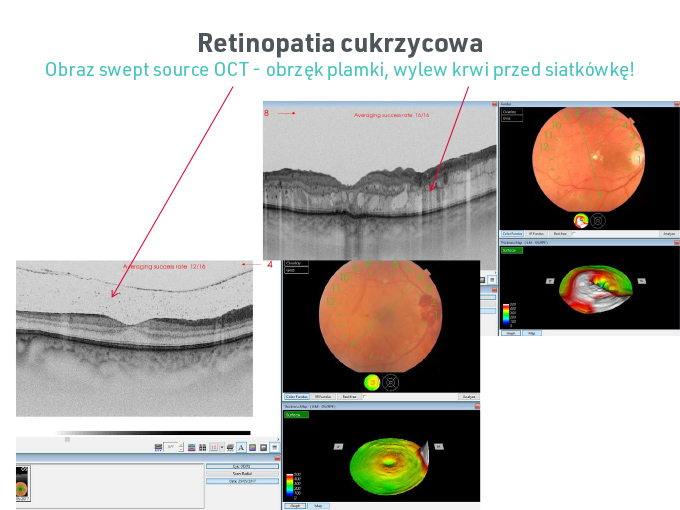Click the grayscale gradient bar under B-scan
The image size is (680, 510).
coord(154,433)
